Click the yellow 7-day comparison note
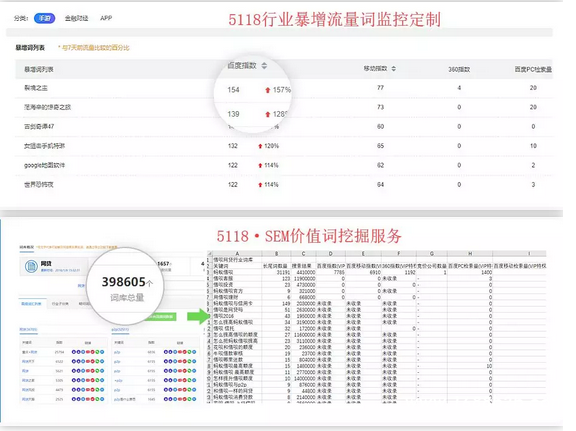 (94, 48)
